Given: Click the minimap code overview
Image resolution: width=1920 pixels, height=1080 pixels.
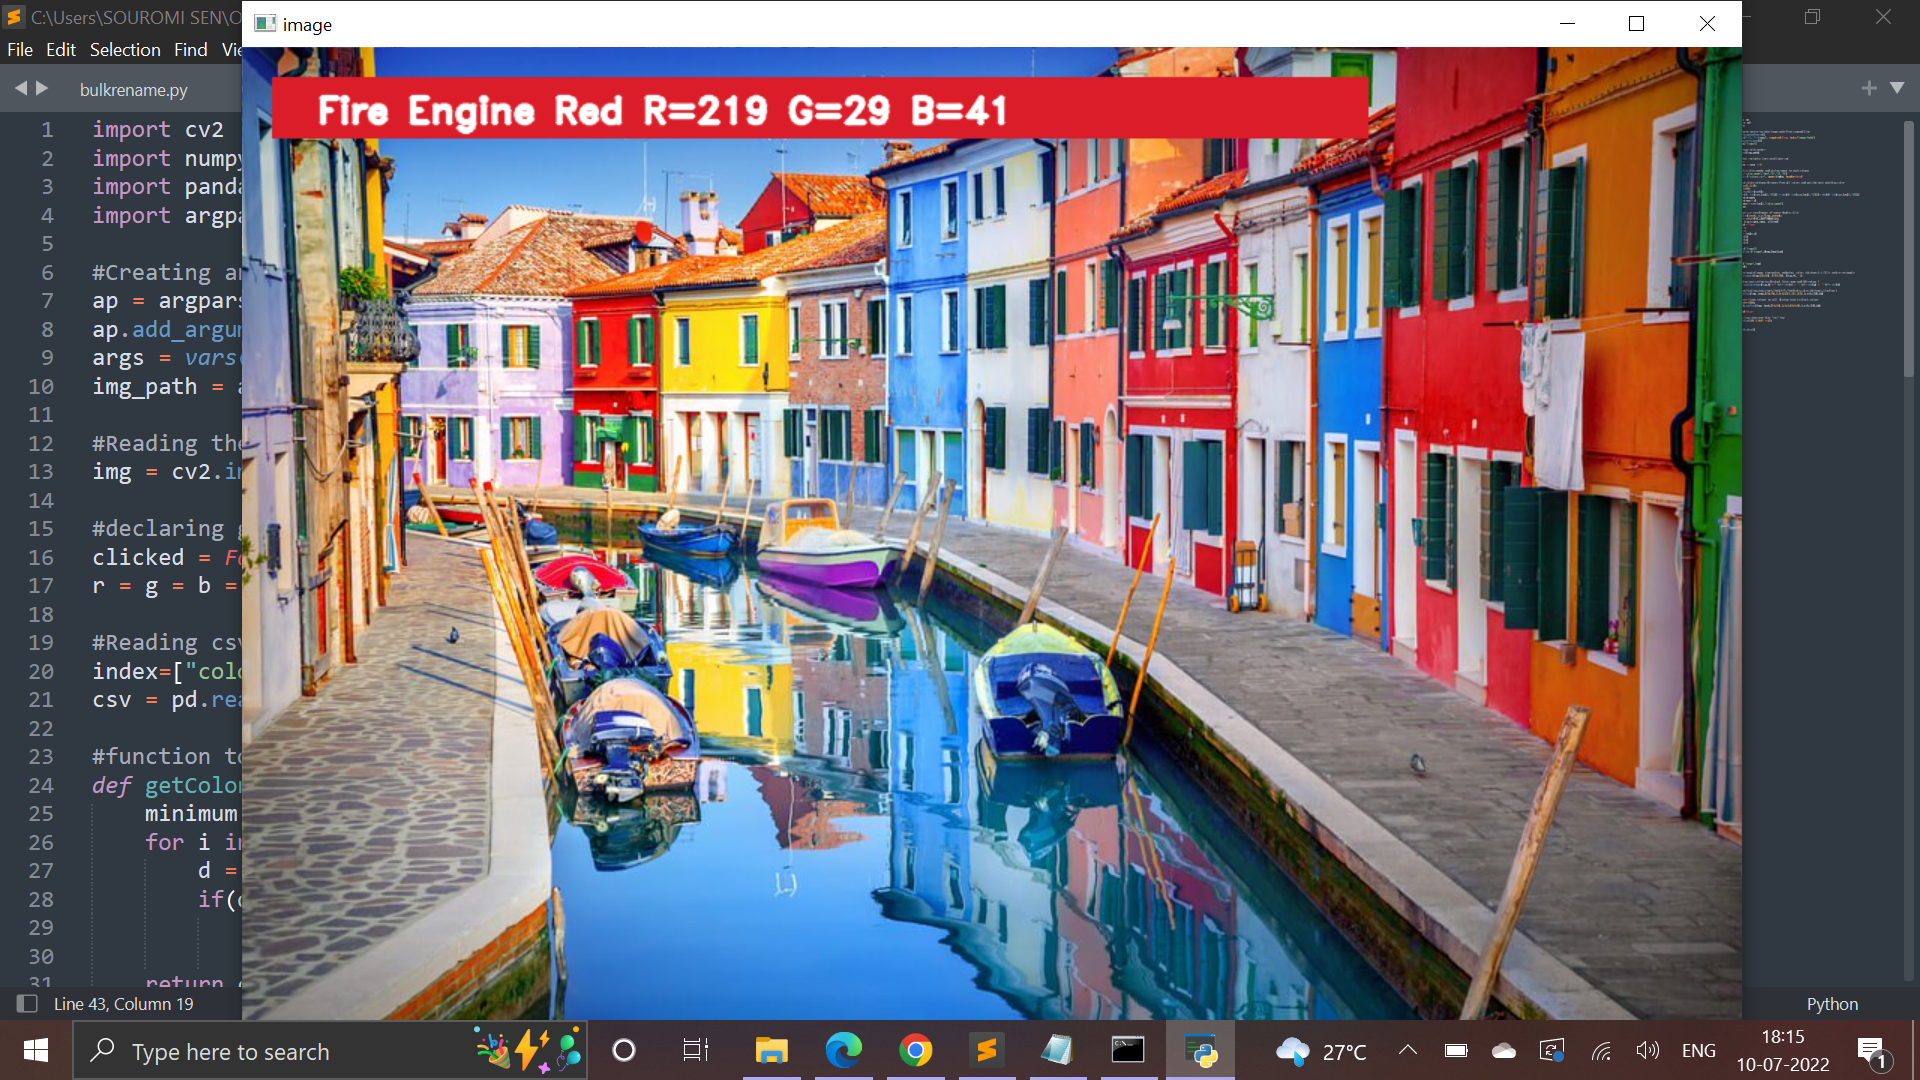Looking at the screenshot, I should pyautogui.click(x=1800, y=225).
